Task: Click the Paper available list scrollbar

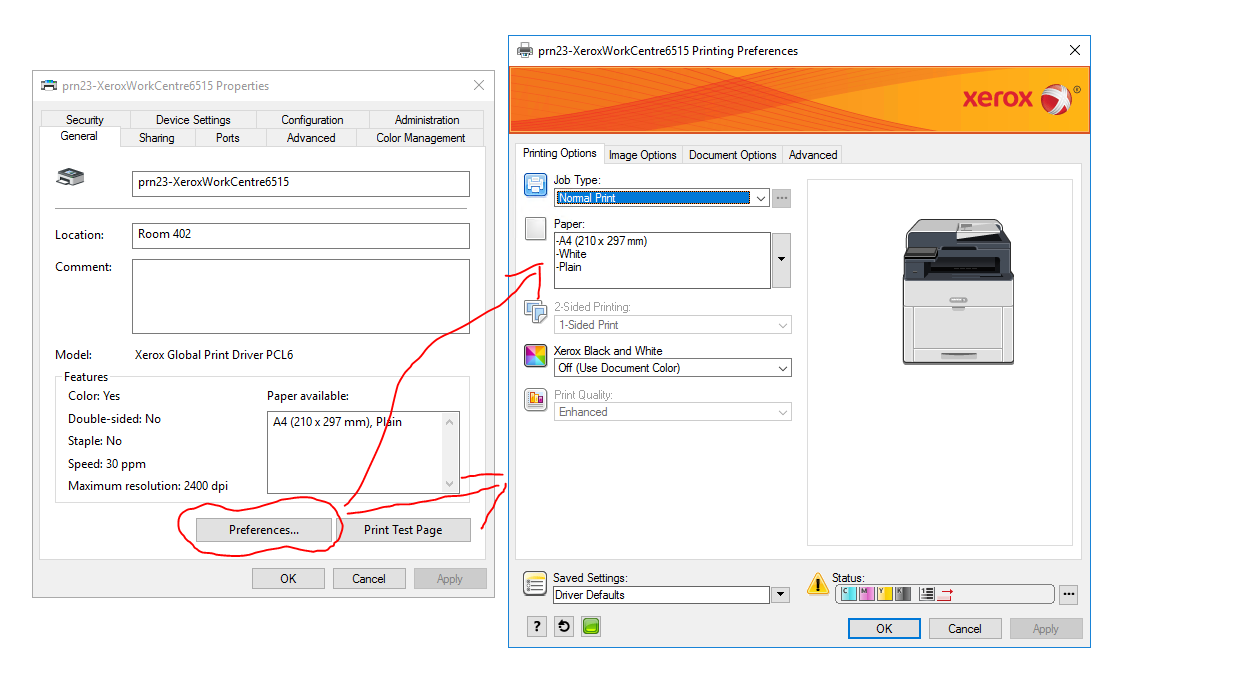Action: pos(450,452)
